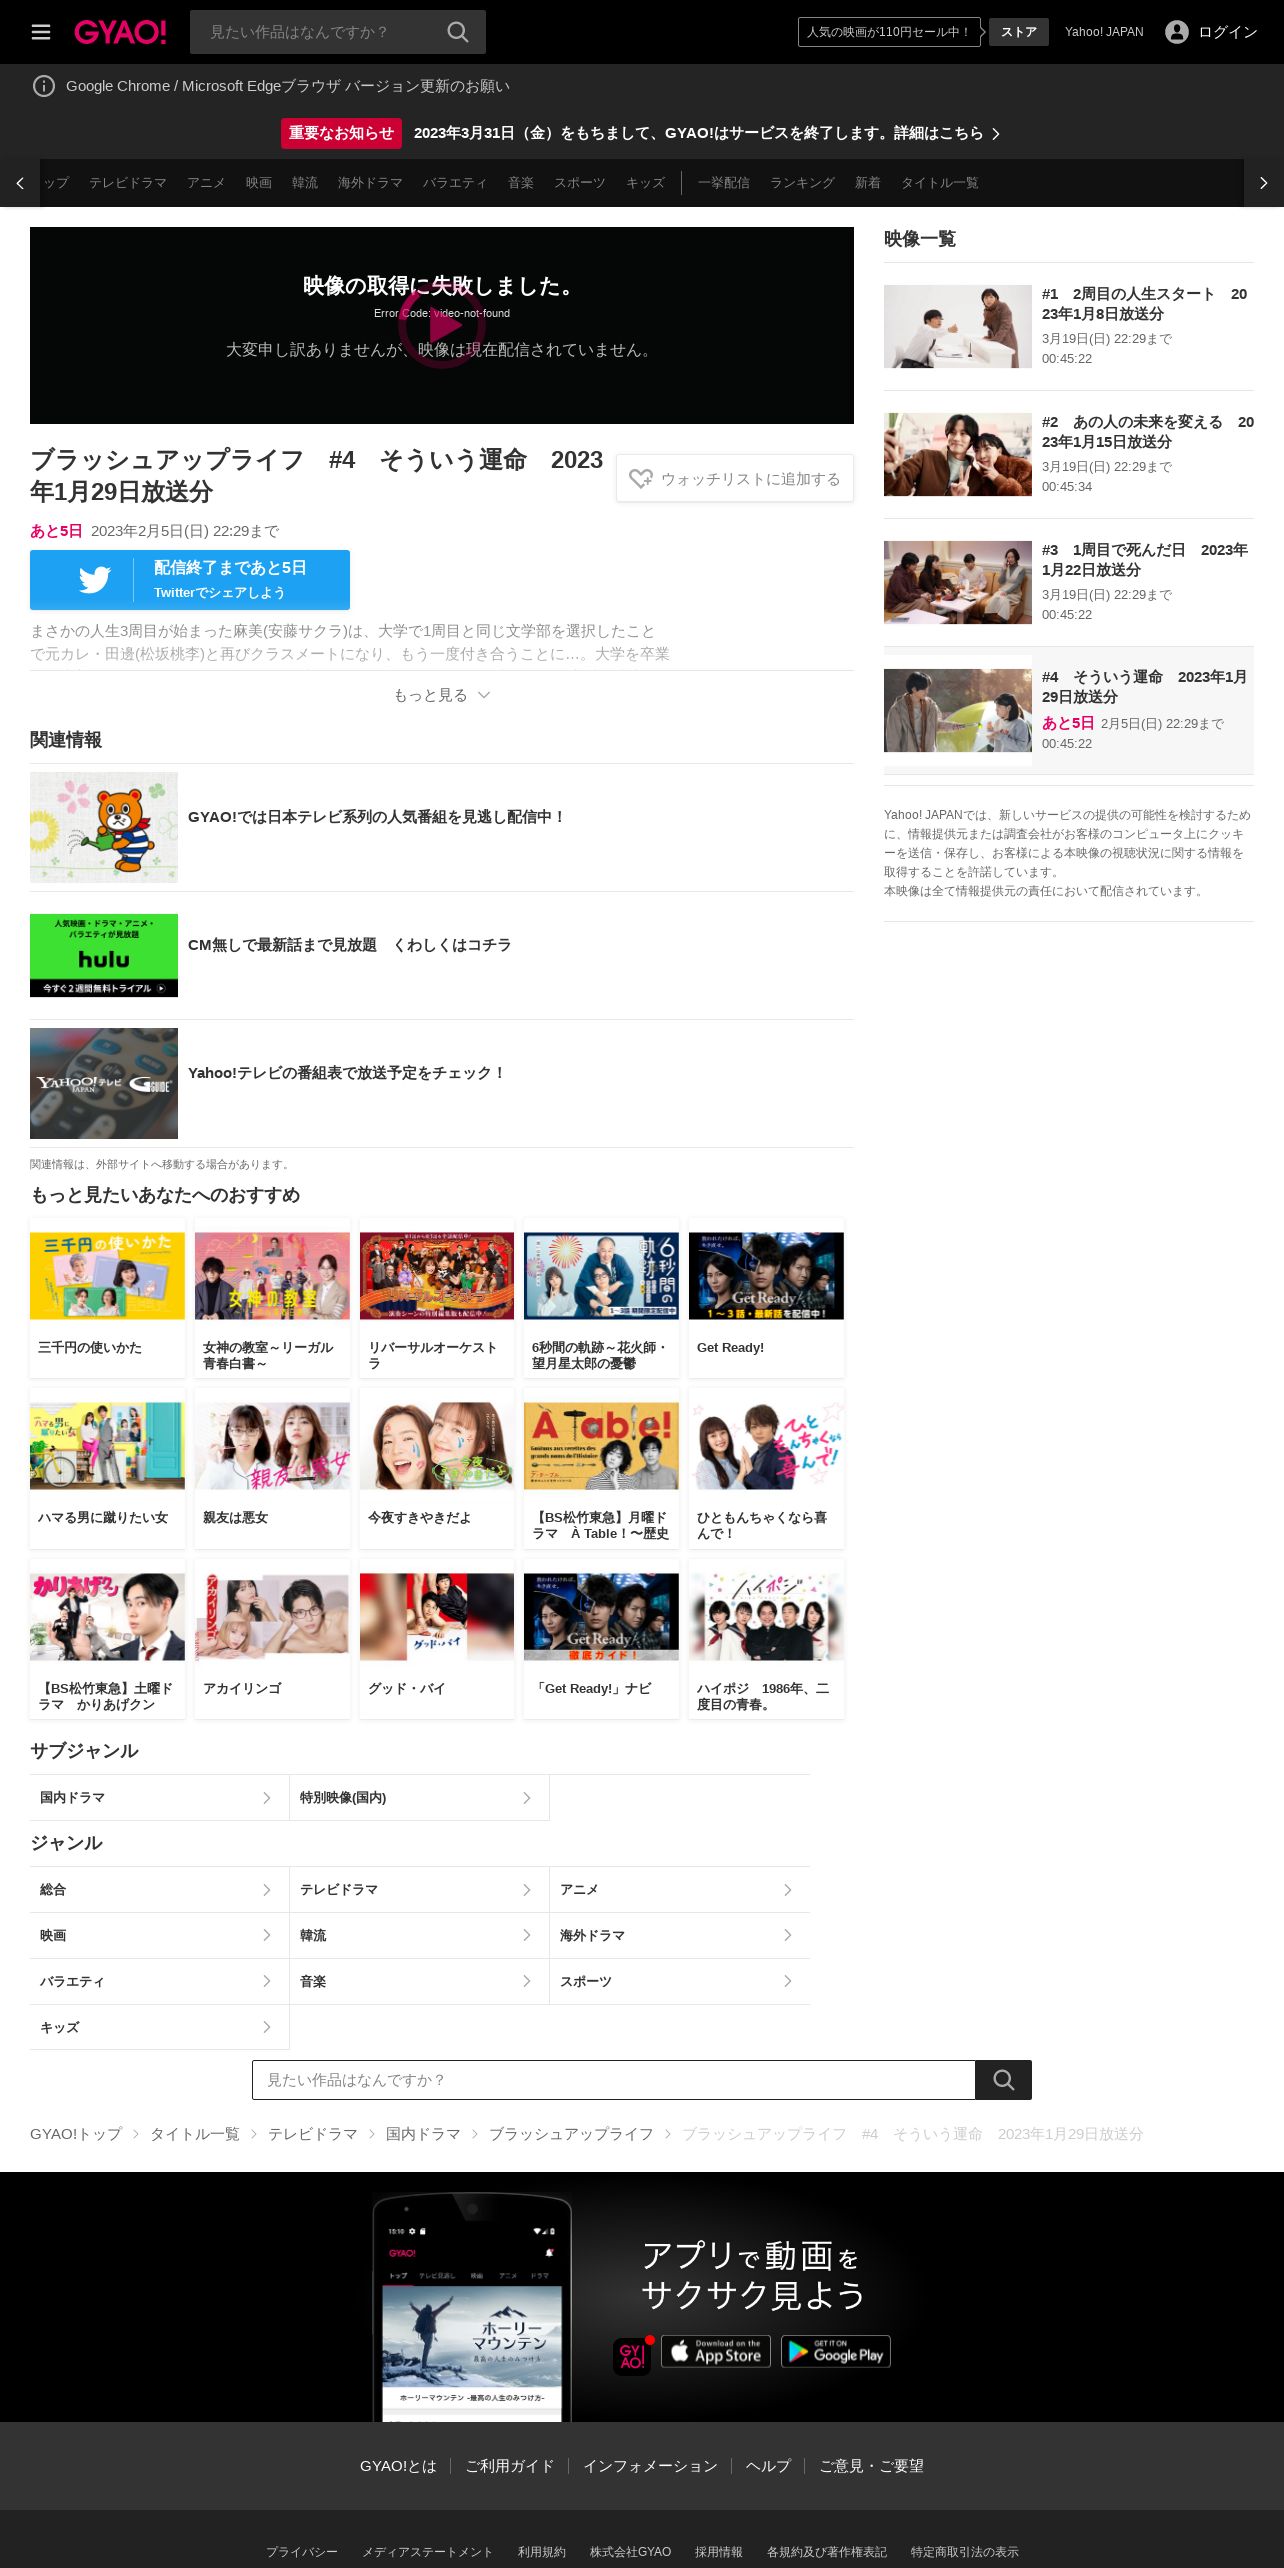1284x2568 pixels.
Task: Open 利用規約 footer link
Action: point(542,2552)
